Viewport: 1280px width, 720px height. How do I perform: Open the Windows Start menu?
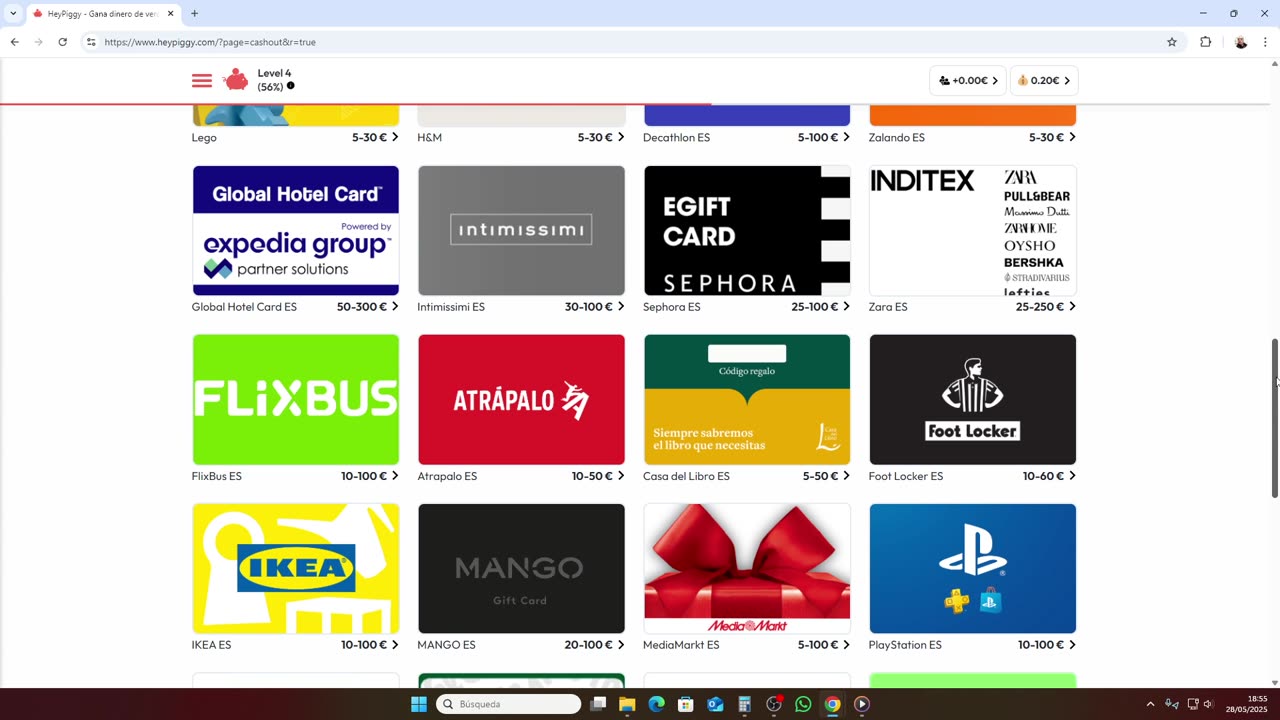(419, 704)
